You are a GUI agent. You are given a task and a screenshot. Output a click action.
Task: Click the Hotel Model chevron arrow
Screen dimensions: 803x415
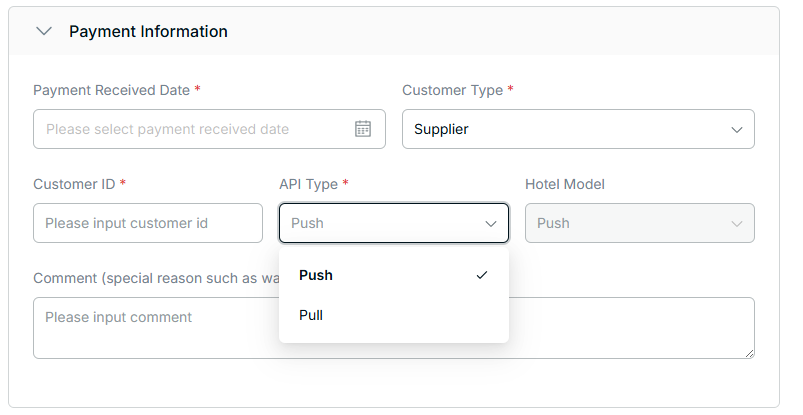tap(737, 223)
